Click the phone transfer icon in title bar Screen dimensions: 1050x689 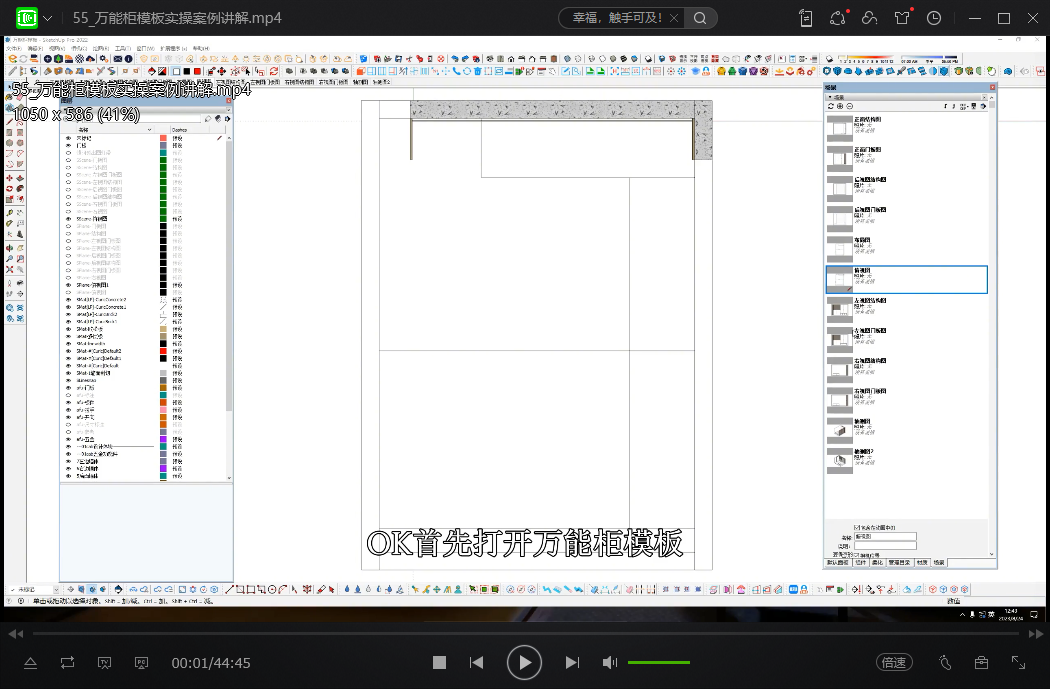pos(807,18)
